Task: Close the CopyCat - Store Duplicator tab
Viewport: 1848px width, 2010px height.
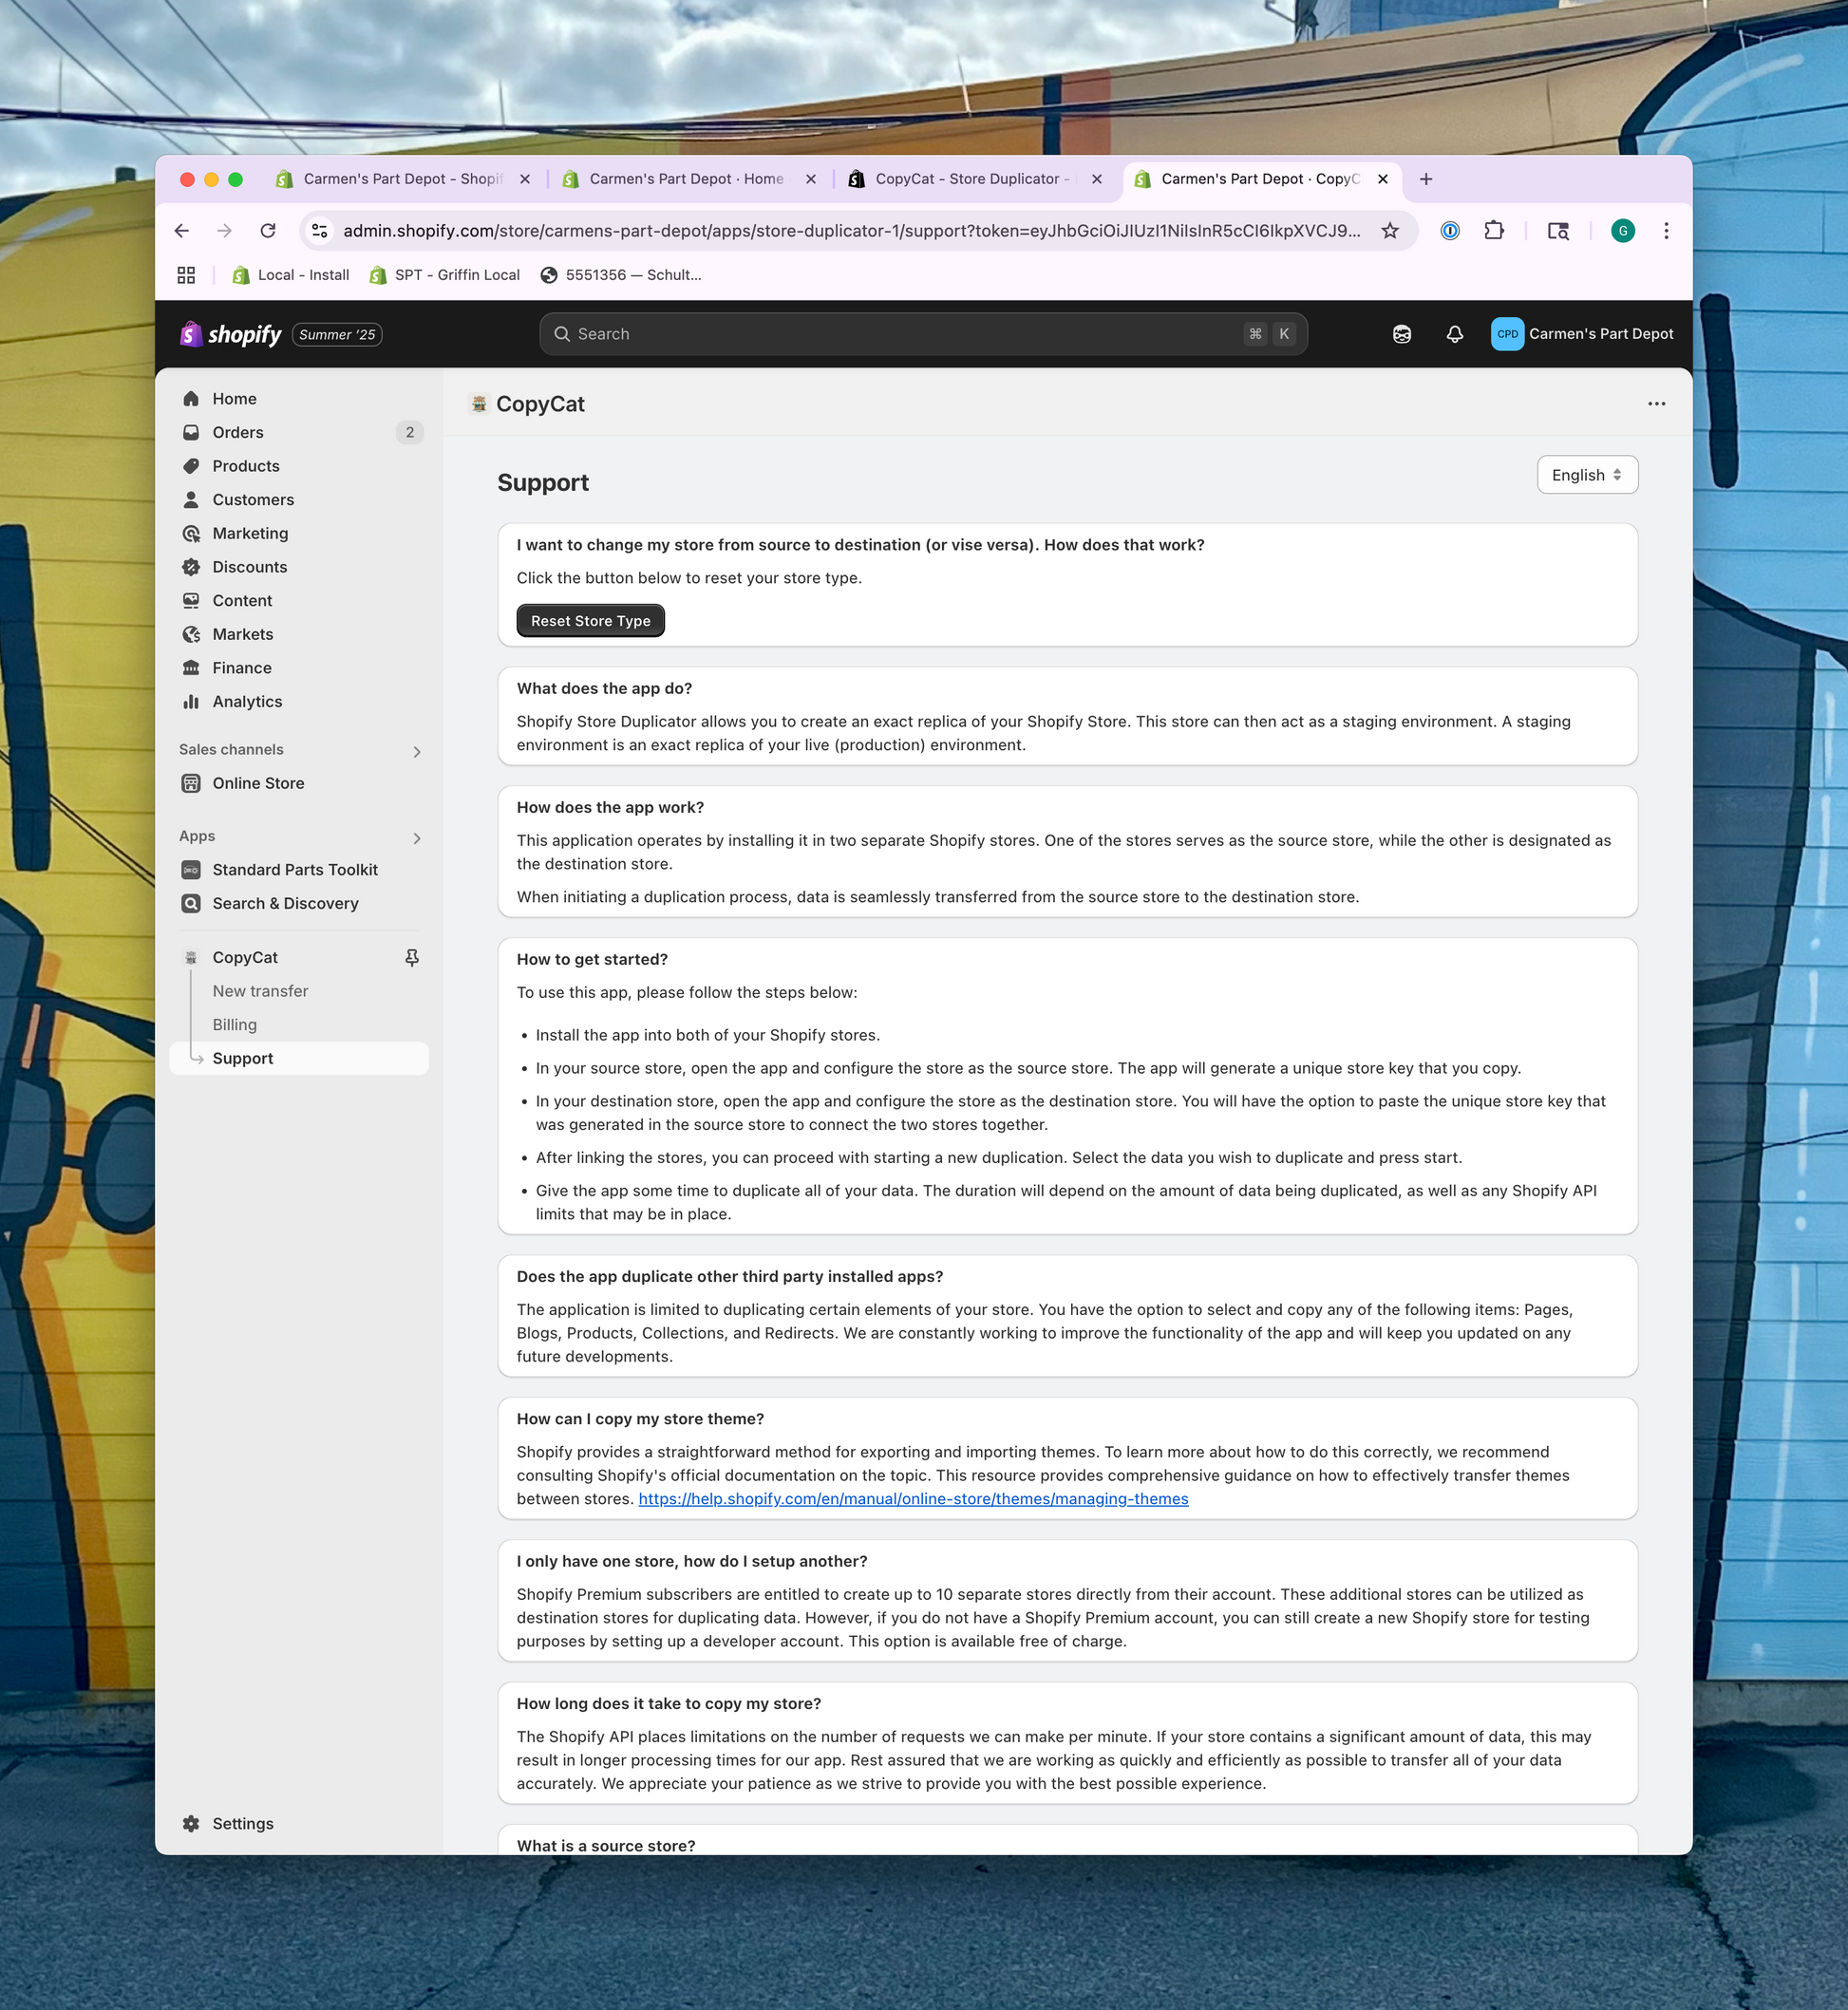Action: (1097, 179)
